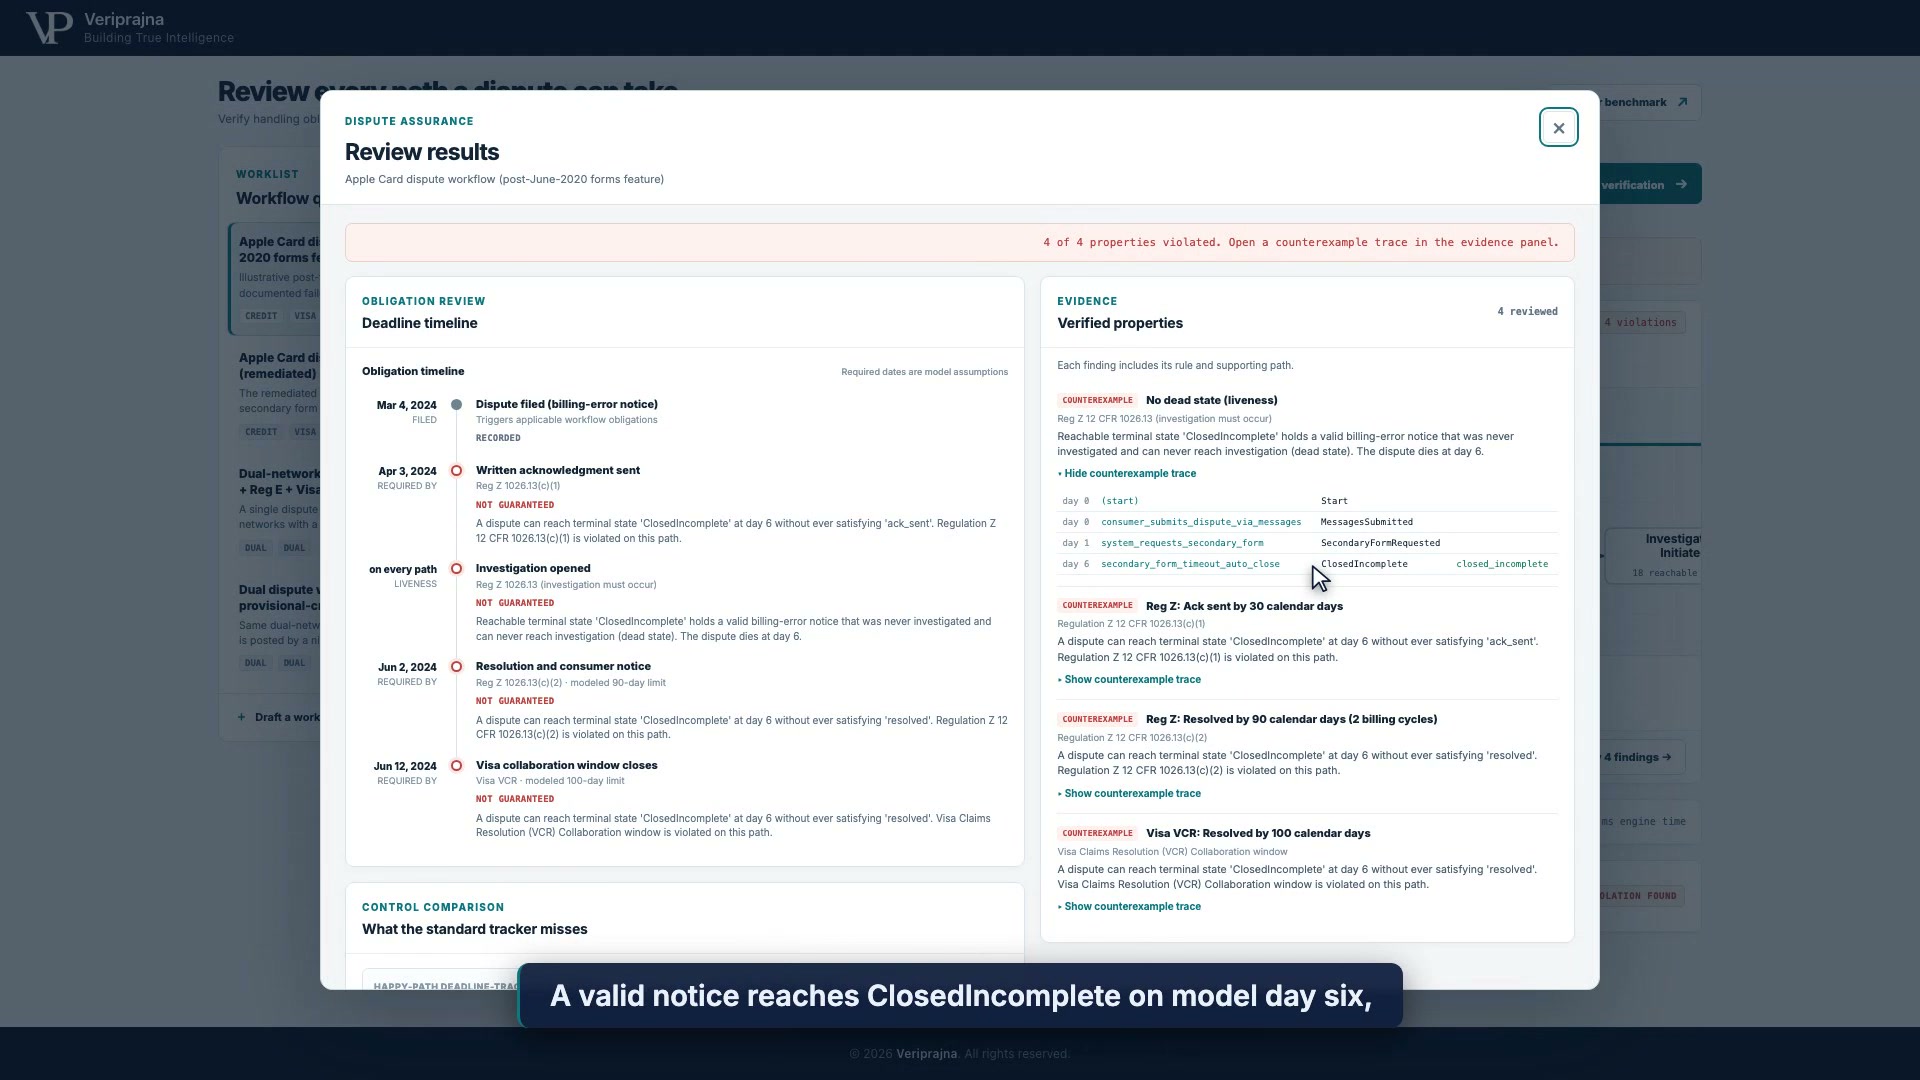Open the 4 findings link in background page
Viewport: 1920px width, 1080px height.
(1642, 758)
